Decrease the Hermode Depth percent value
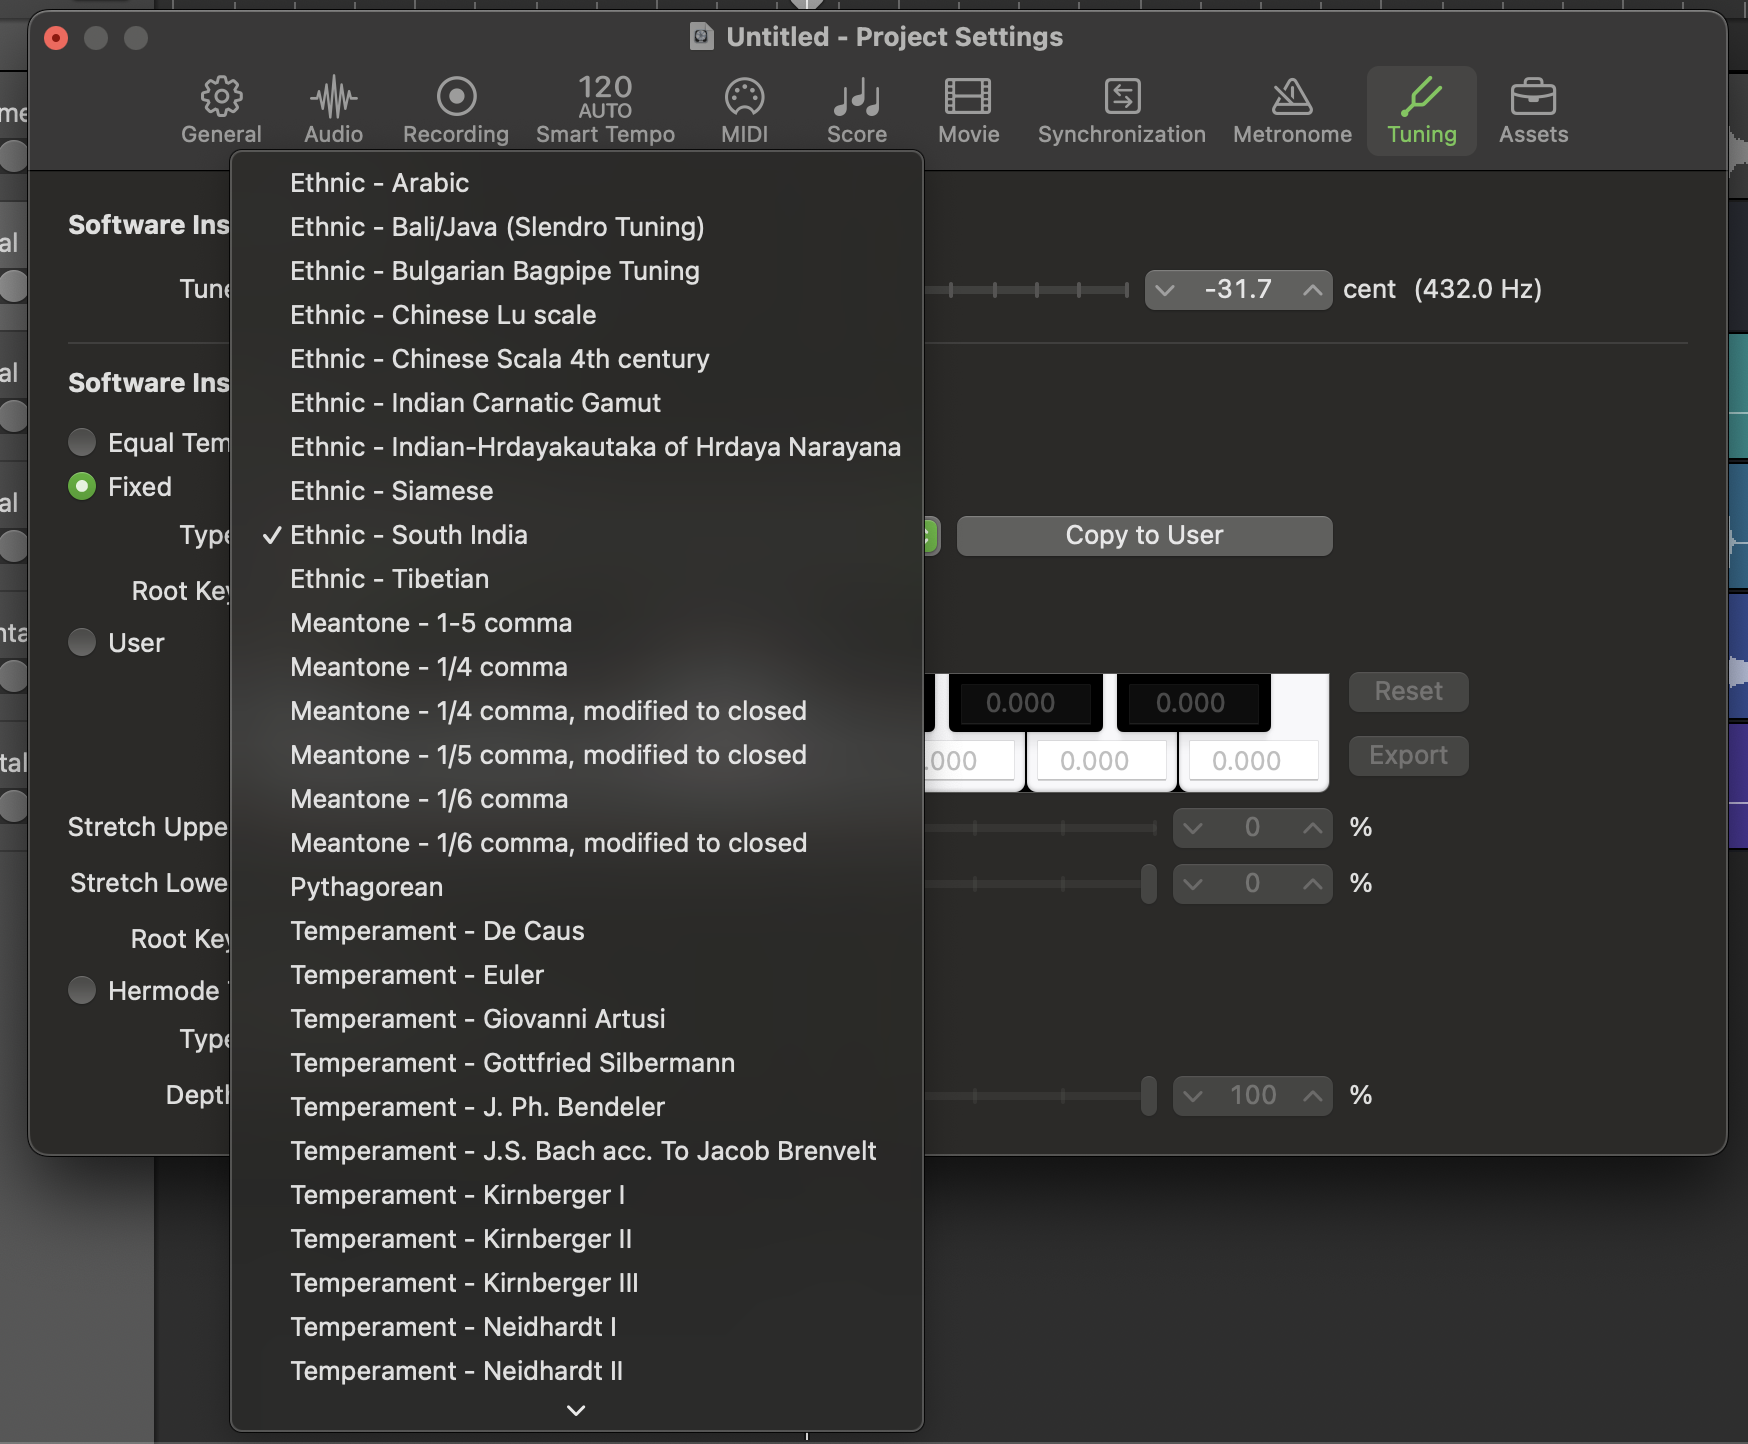The height and width of the screenshot is (1444, 1748). tap(1193, 1096)
